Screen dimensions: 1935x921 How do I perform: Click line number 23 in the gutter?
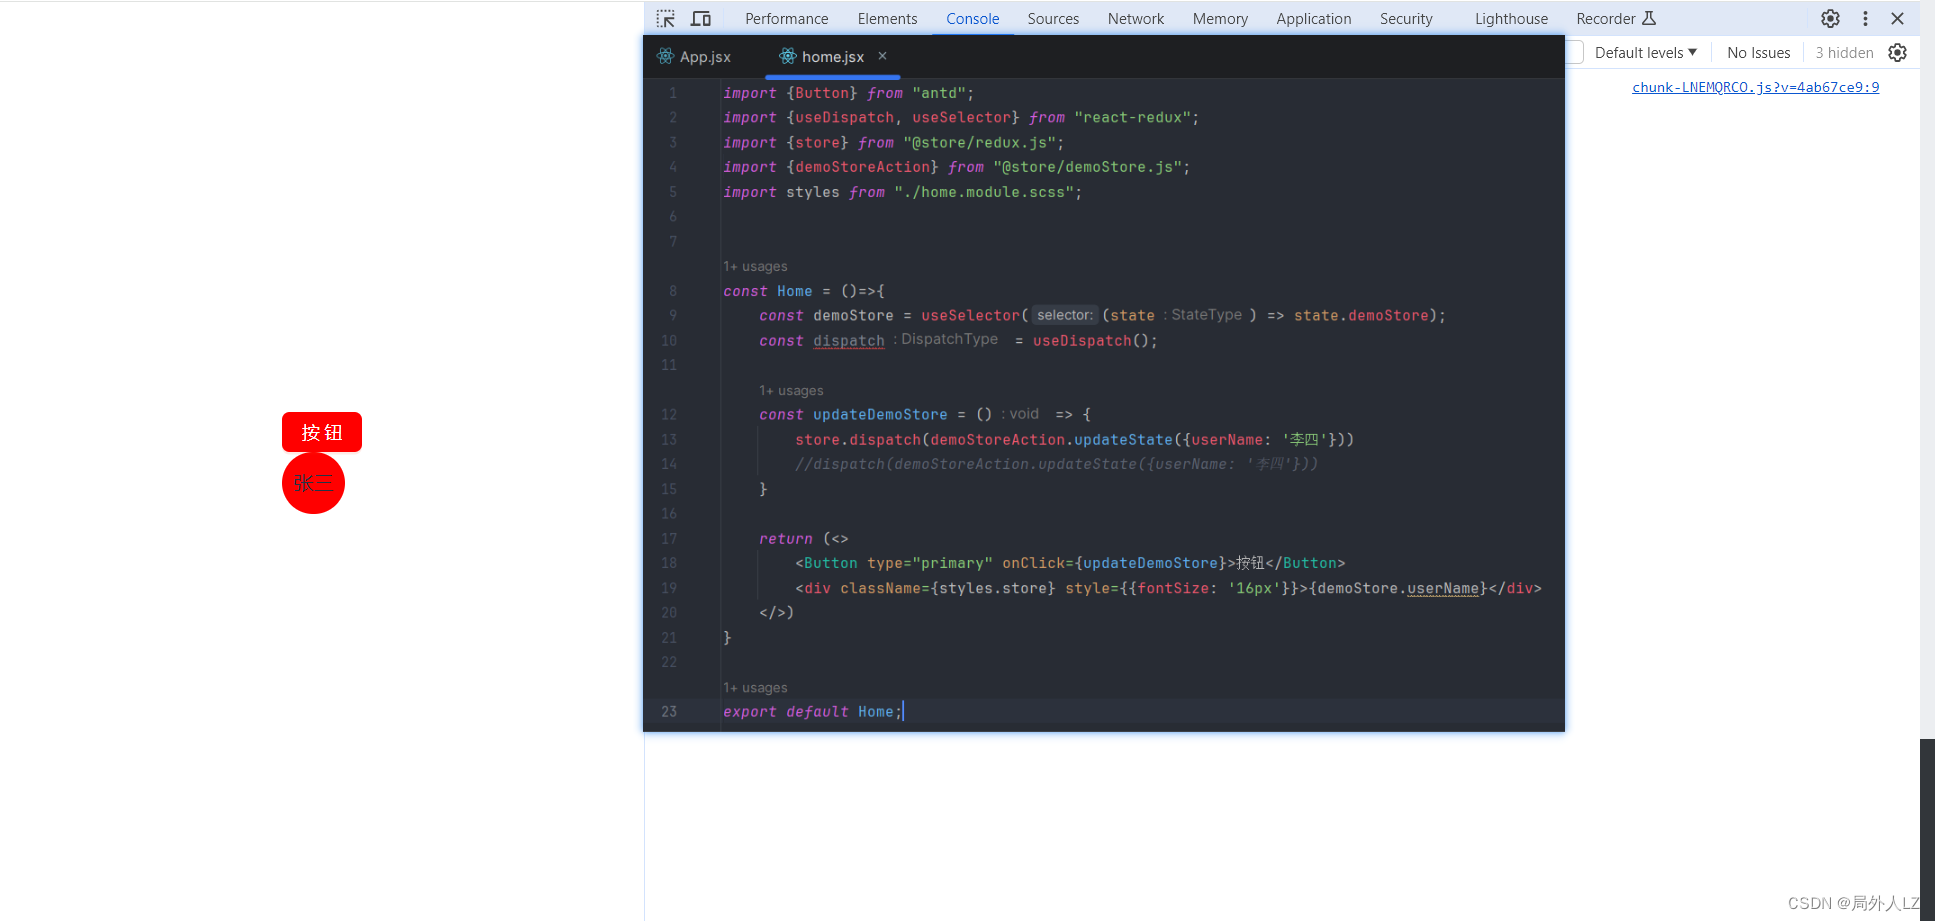click(669, 712)
